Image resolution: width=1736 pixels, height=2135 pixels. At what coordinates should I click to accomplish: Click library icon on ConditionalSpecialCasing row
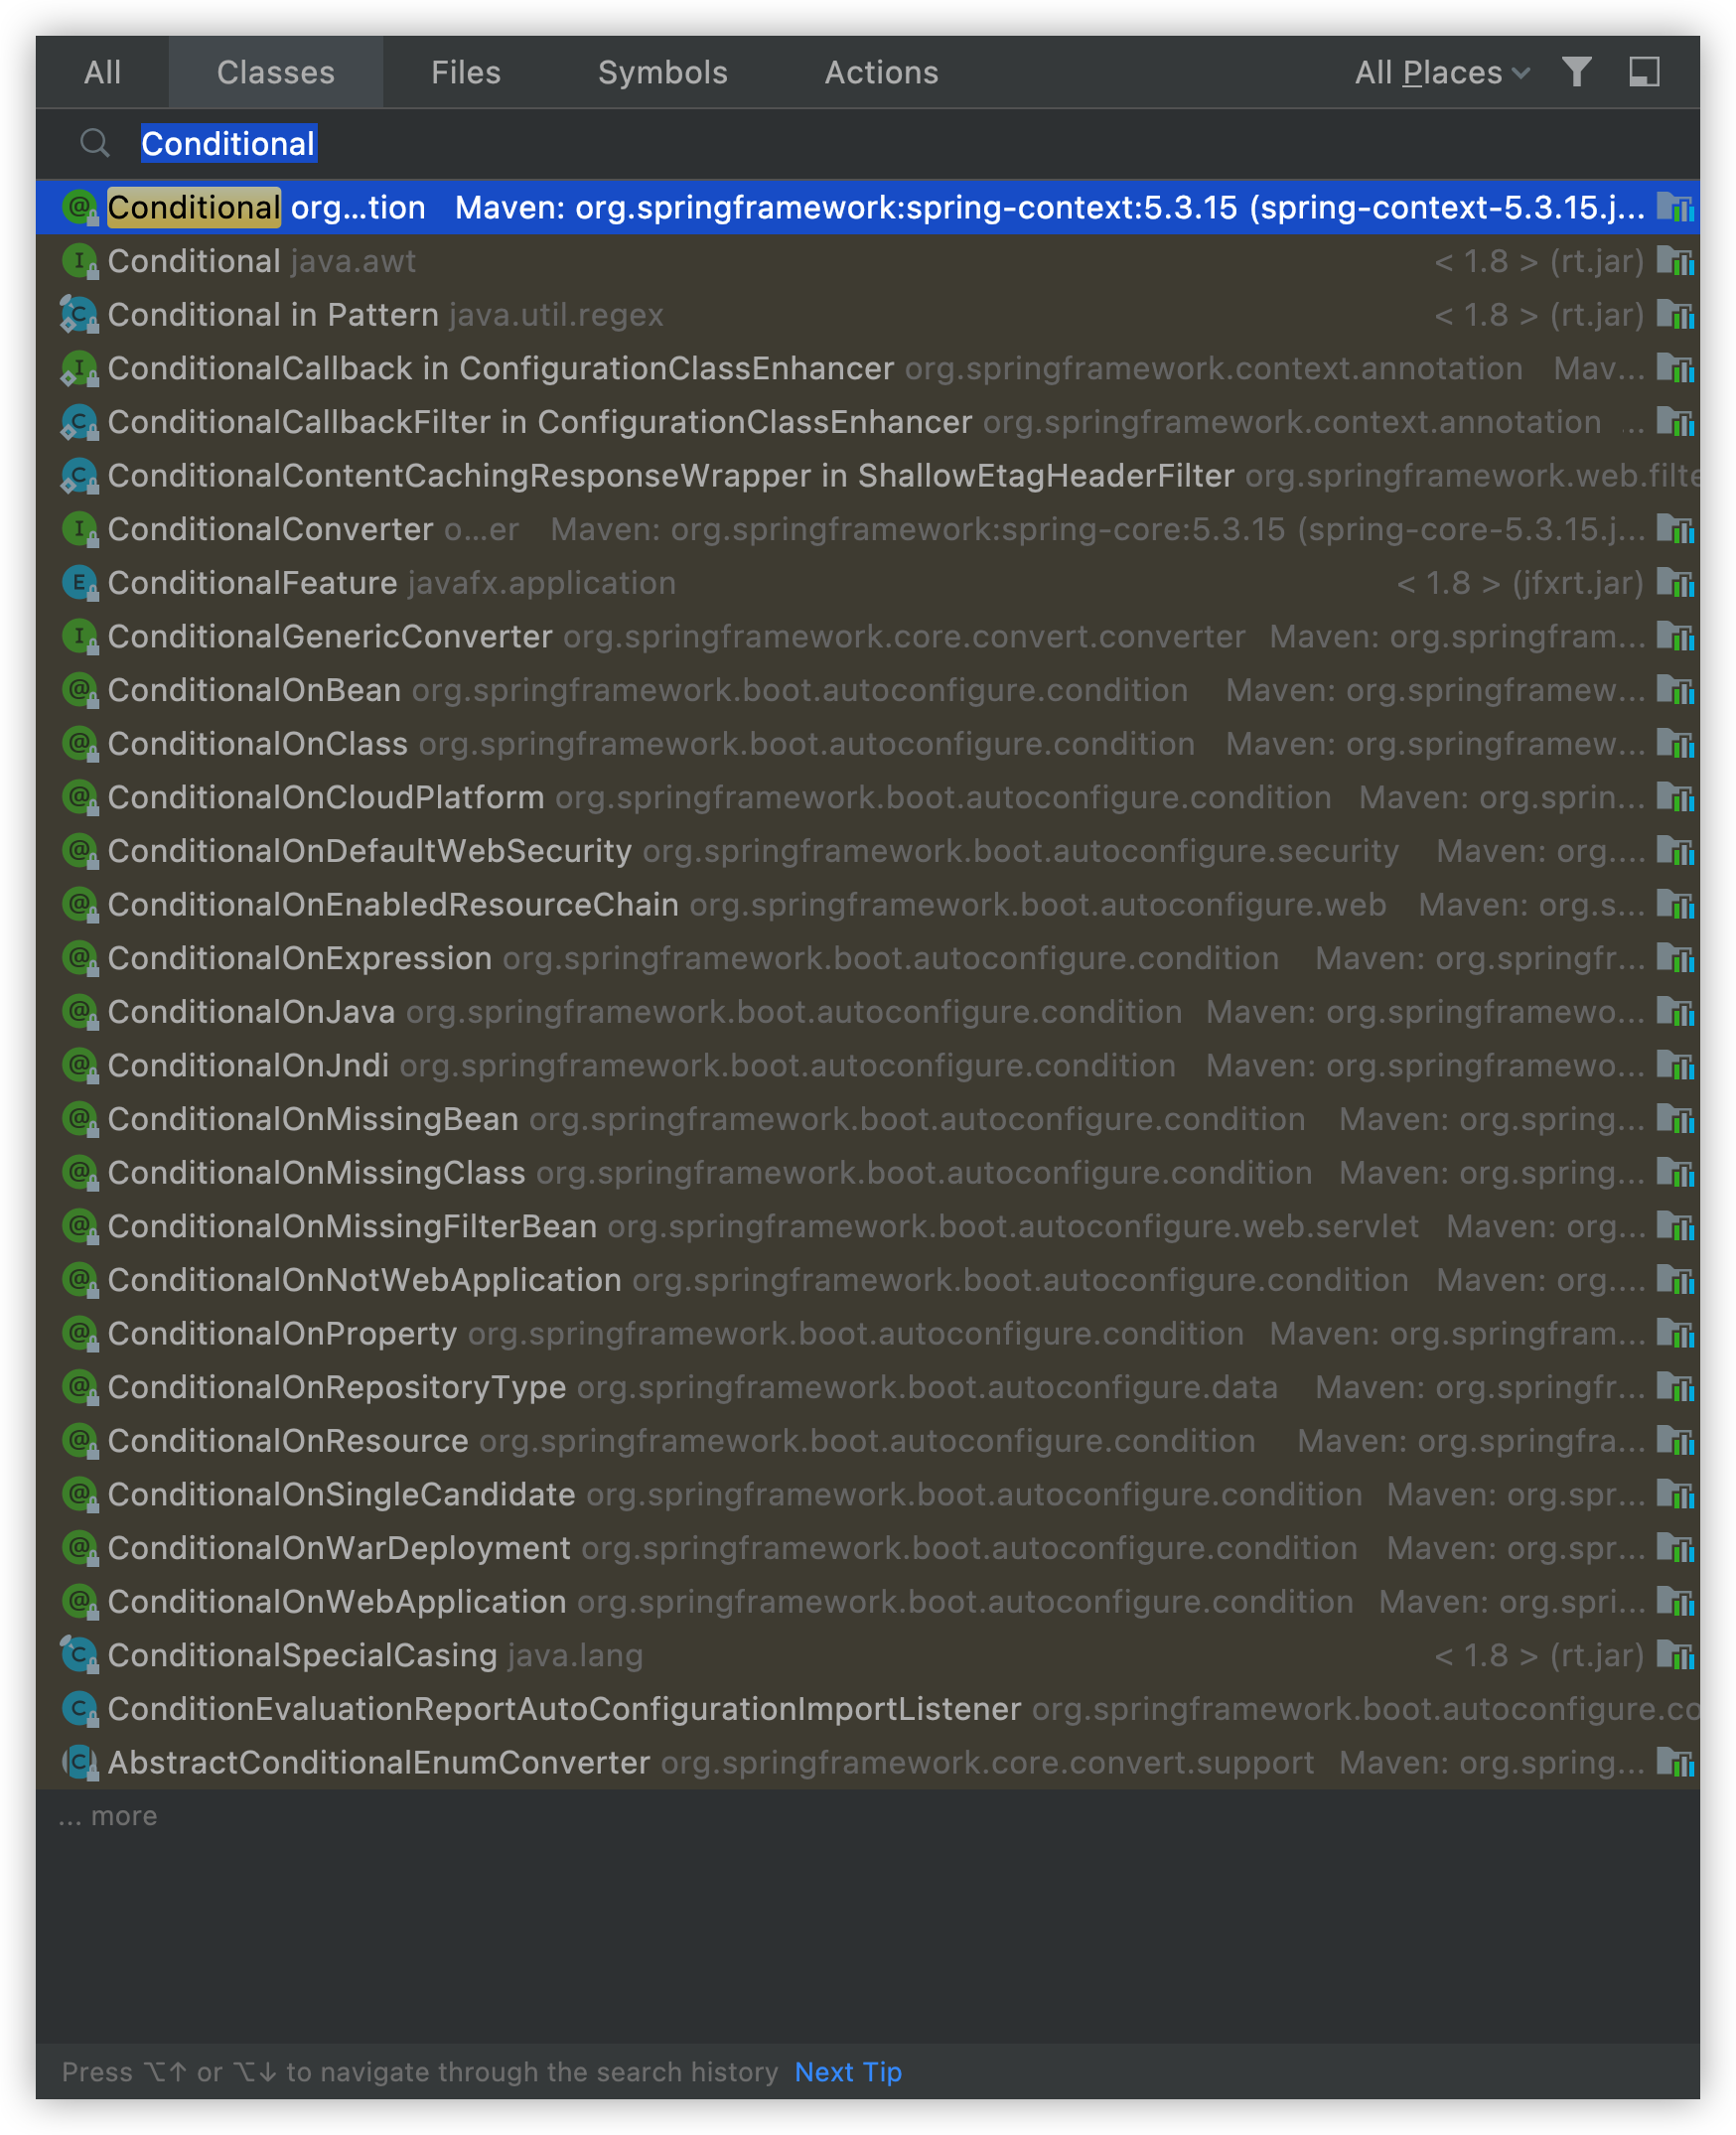point(1675,1655)
